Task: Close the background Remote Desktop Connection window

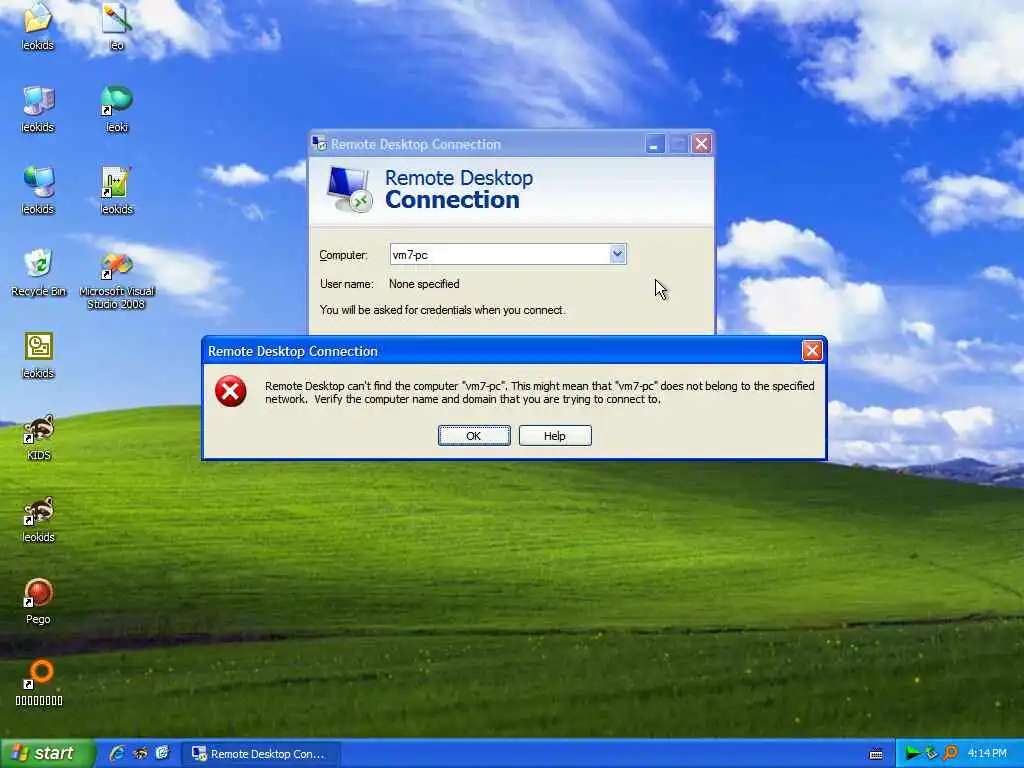Action: 701,144
